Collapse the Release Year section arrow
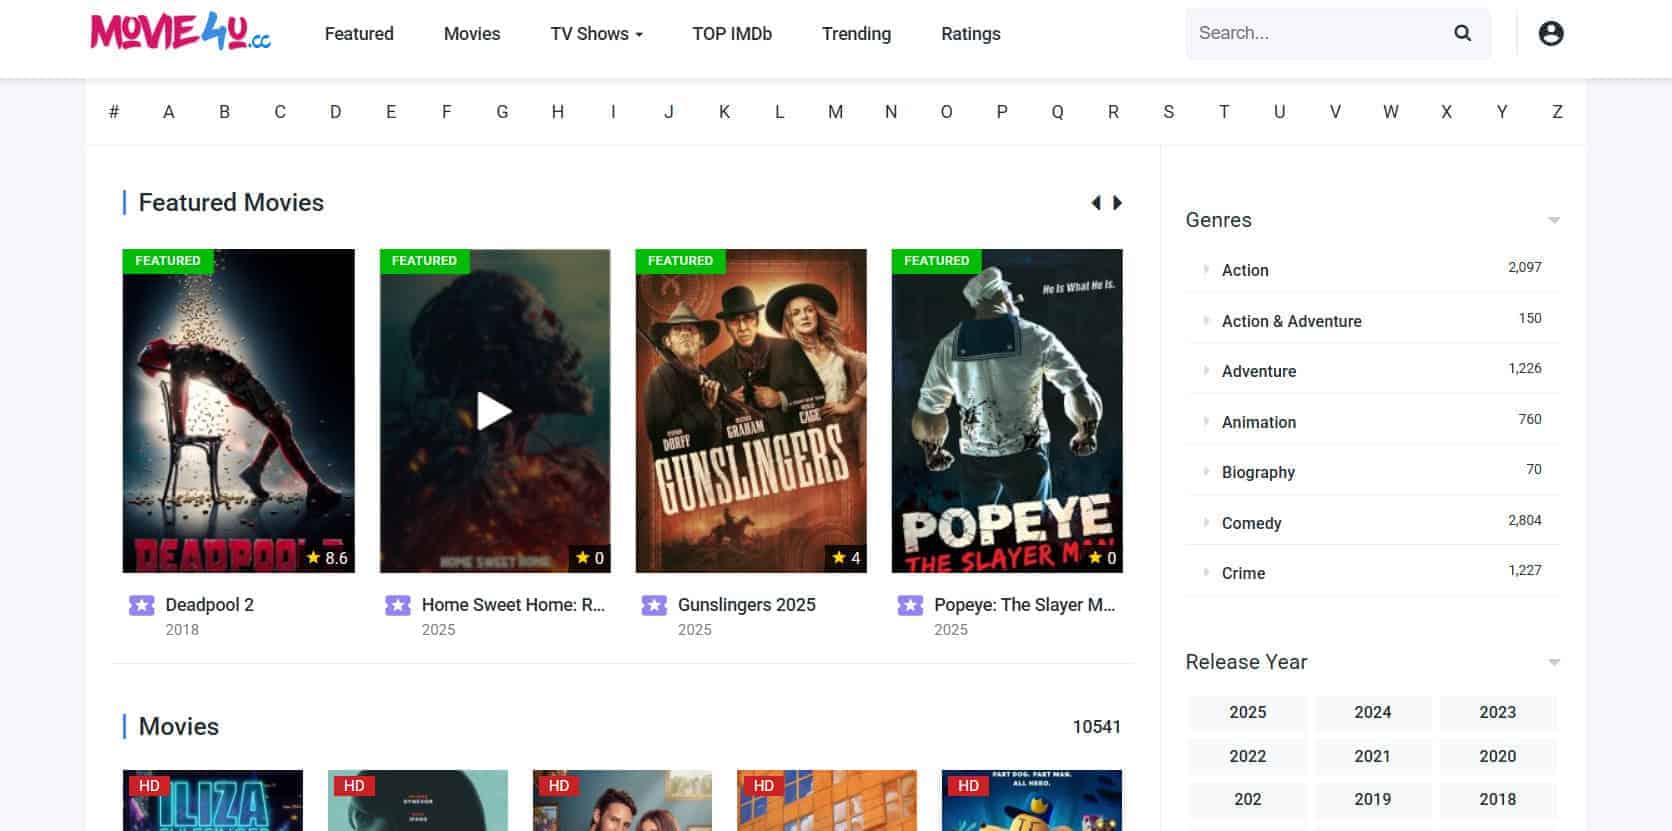This screenshot has height=831, width=1672. 1553,662
